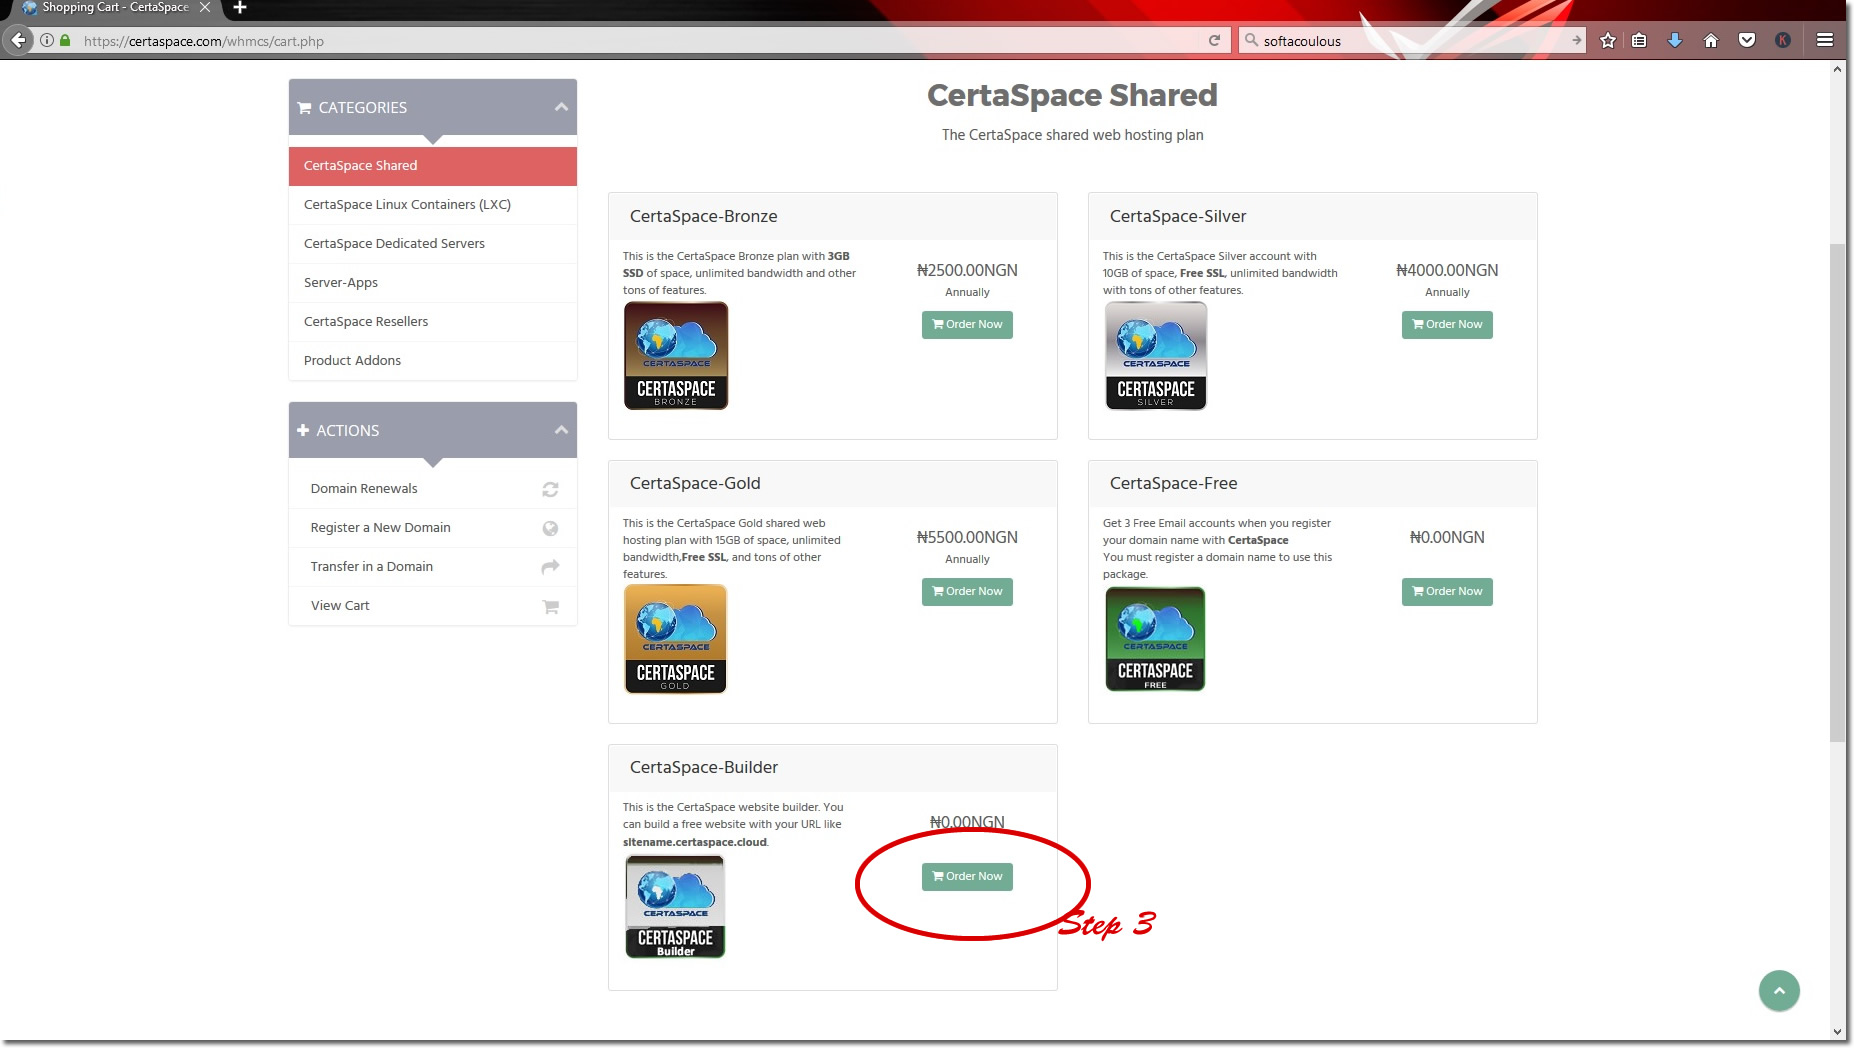This screenshot has height=1048, width=1854.
Task: Order the CertaSpace-Gold plan
Action: (x=967, y=592)
